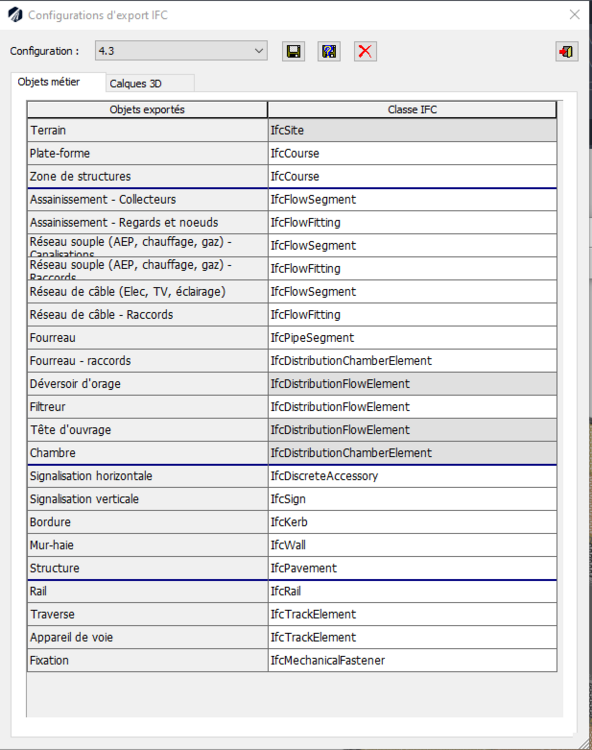This screenshot has height=750, width=592.
Task: Click IfcPavement cell in Structure row
Action: point(412,568)
